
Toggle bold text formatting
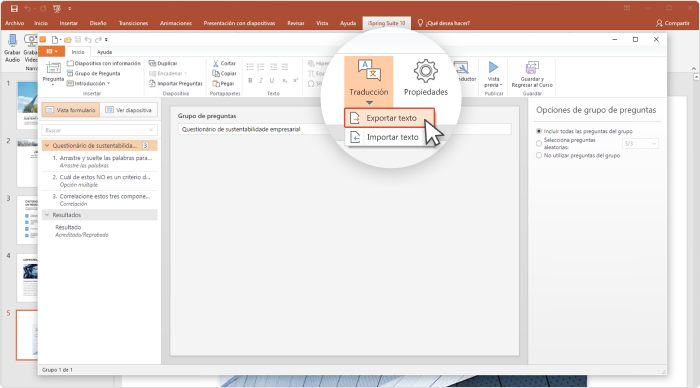coord(250,80)
